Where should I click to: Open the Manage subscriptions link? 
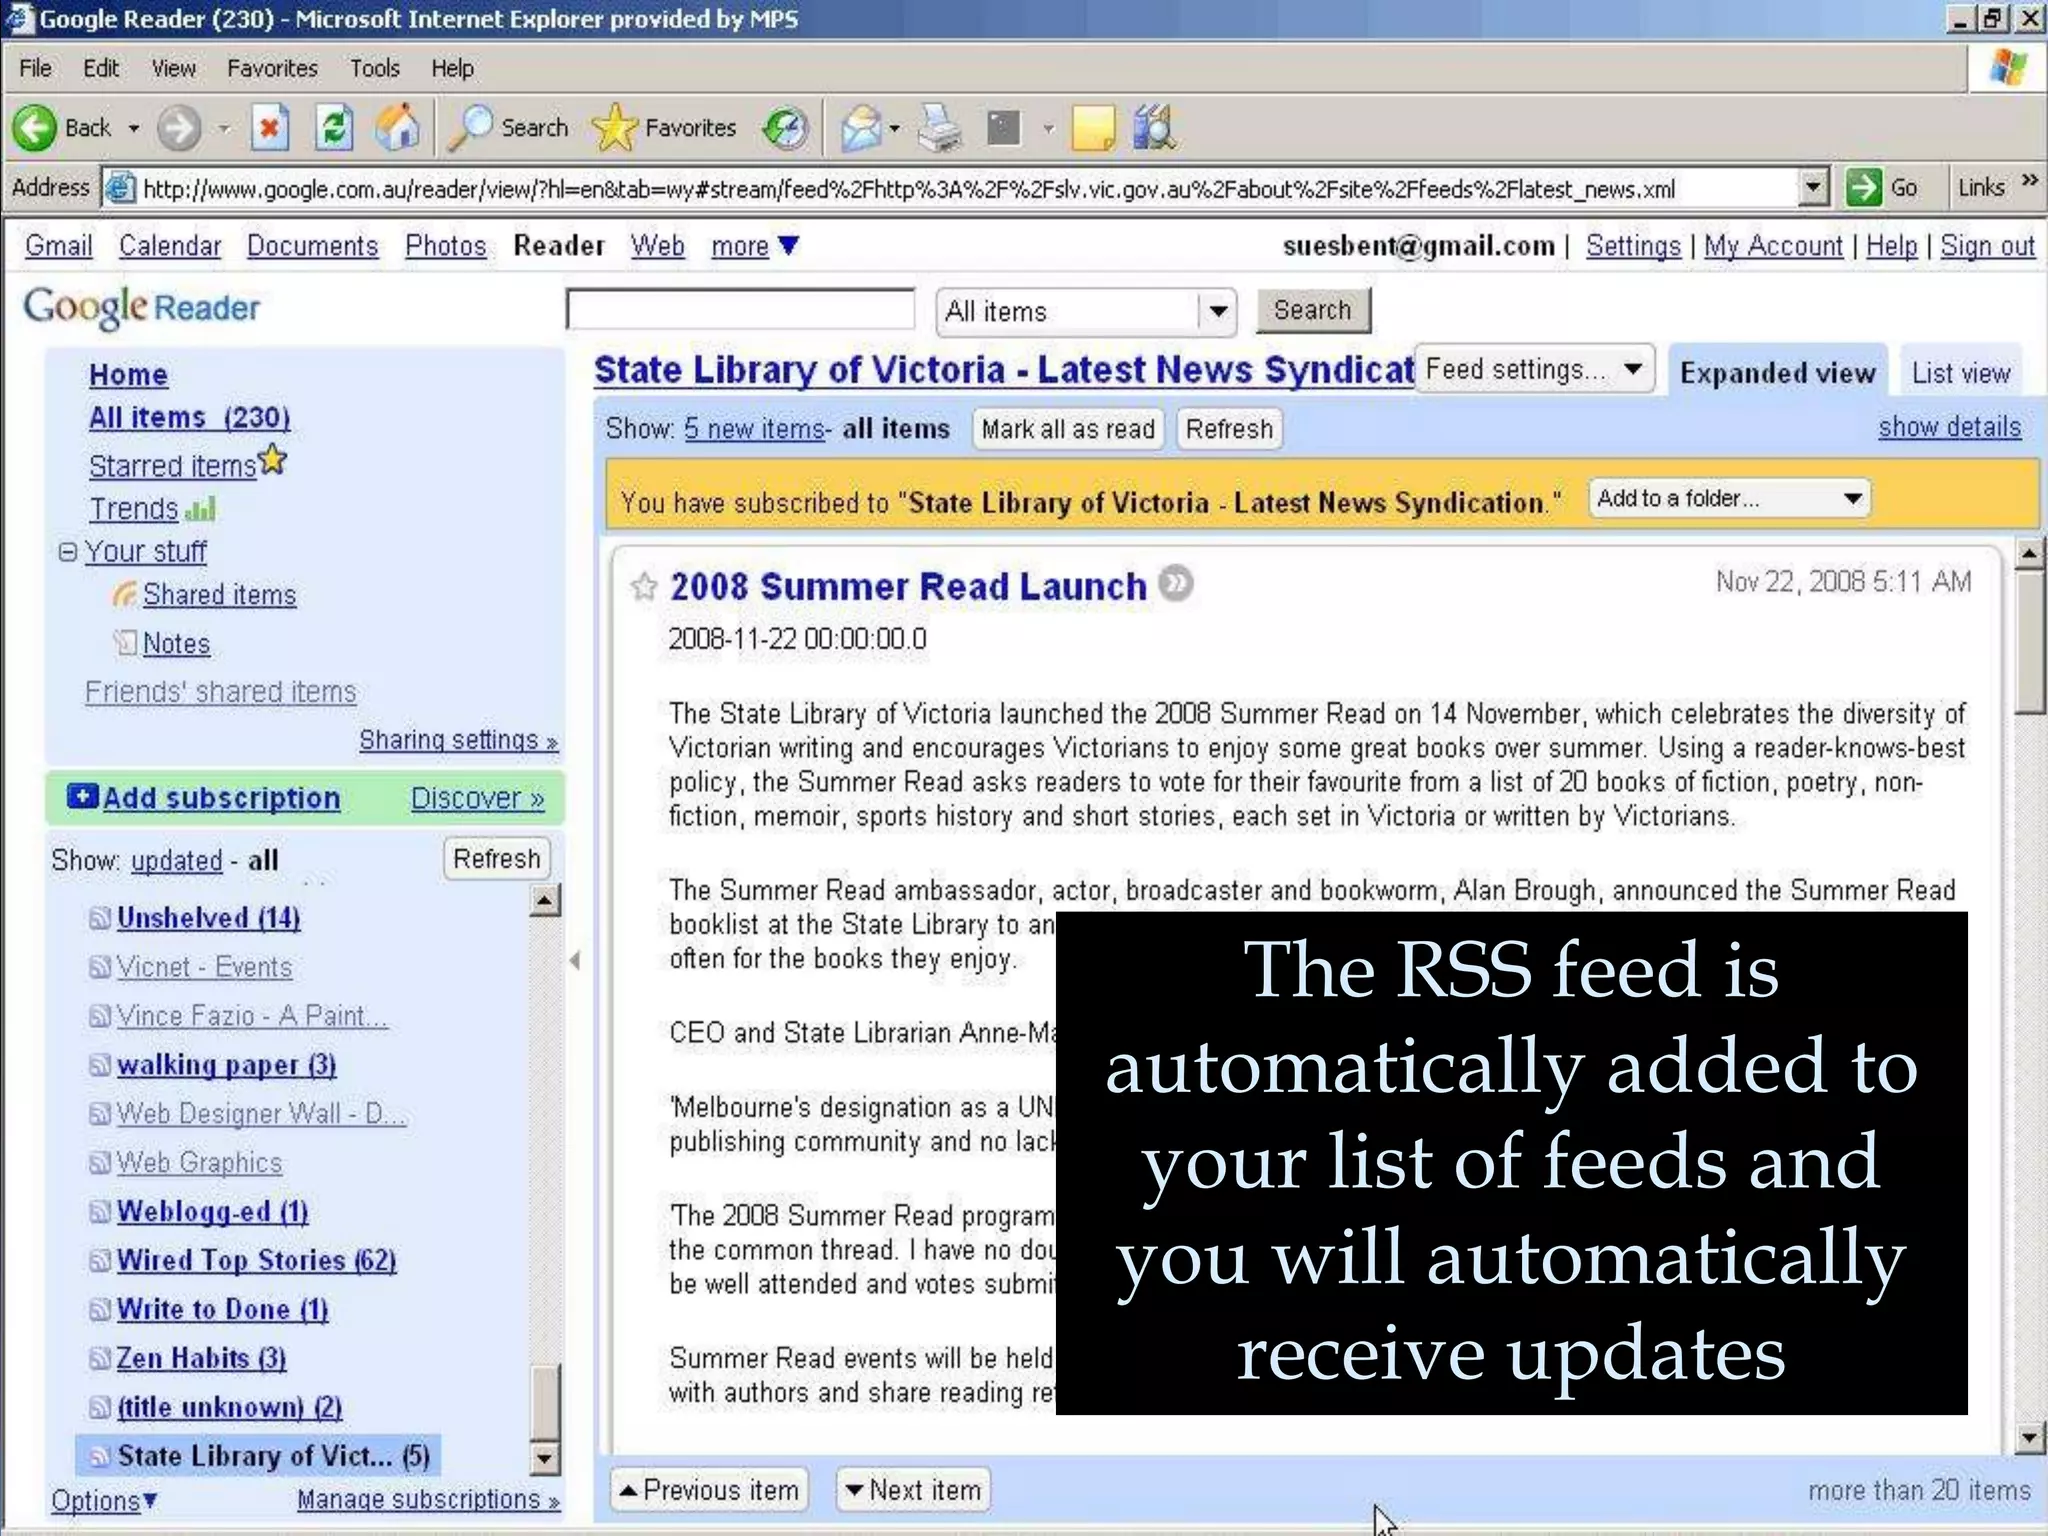pyautogui.click(x=428, y=1499)
